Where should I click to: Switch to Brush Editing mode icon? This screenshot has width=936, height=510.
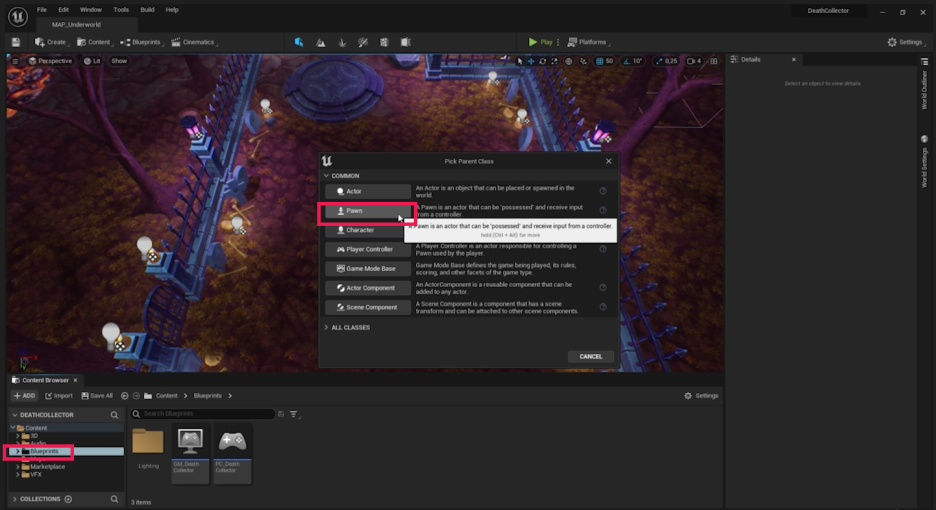click(x=405, y=42)
